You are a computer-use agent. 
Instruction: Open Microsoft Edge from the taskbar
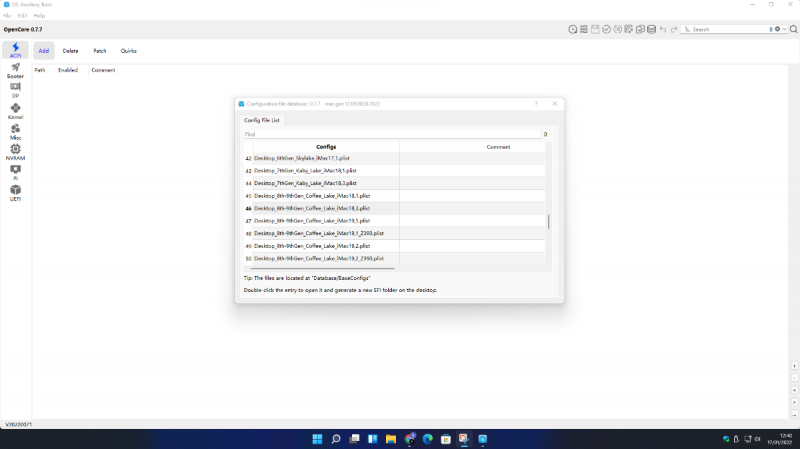click(428, 439)
